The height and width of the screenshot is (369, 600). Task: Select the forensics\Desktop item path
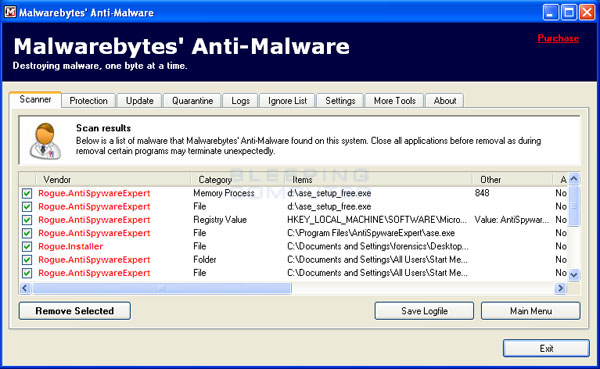(377, 247)
